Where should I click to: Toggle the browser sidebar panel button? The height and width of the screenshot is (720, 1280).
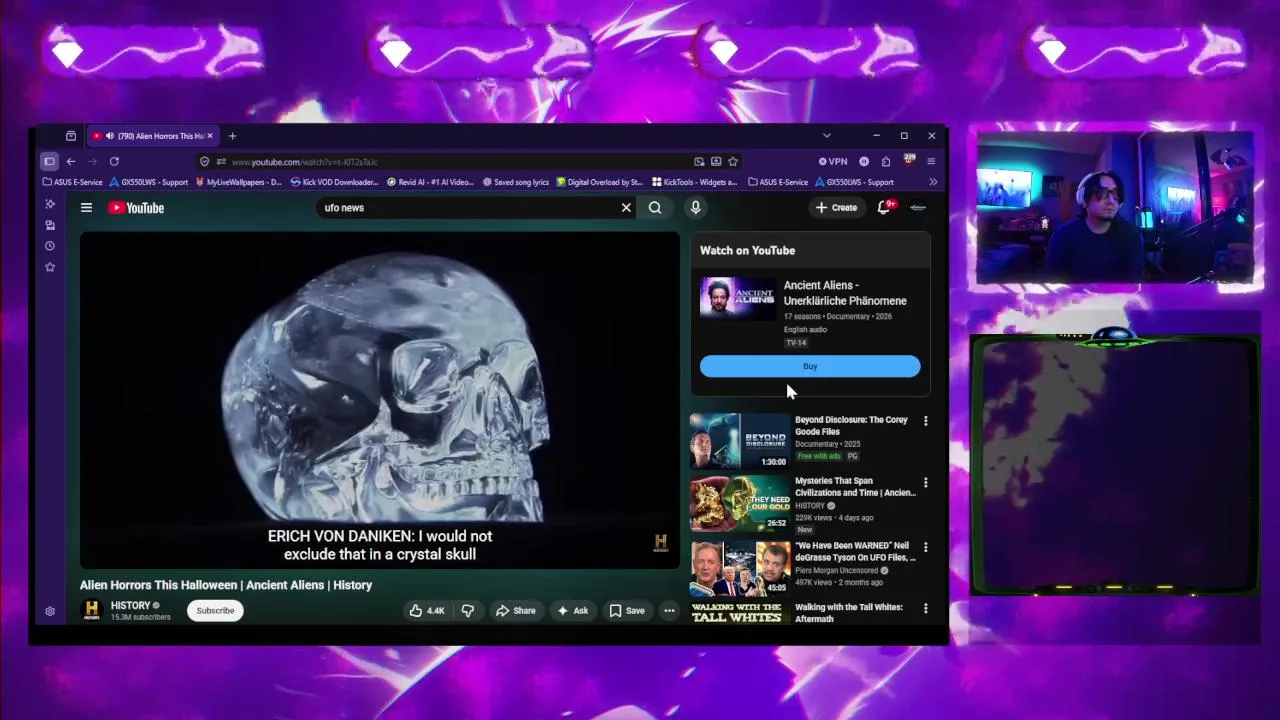pos(49,161)
